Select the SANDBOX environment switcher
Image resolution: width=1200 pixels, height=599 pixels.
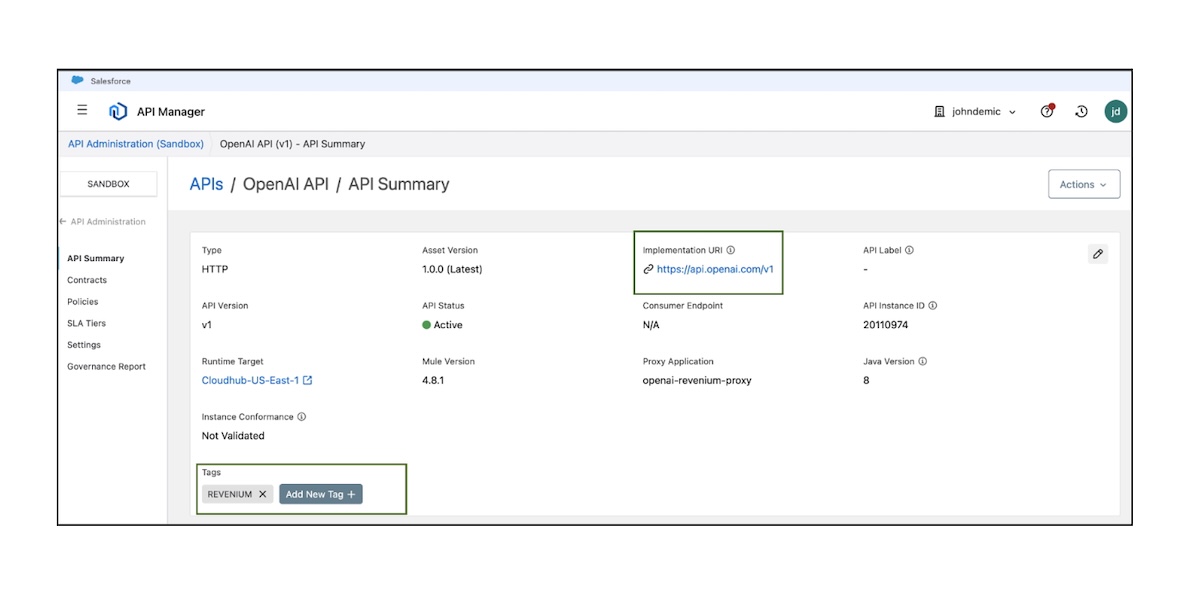(108, 184)
